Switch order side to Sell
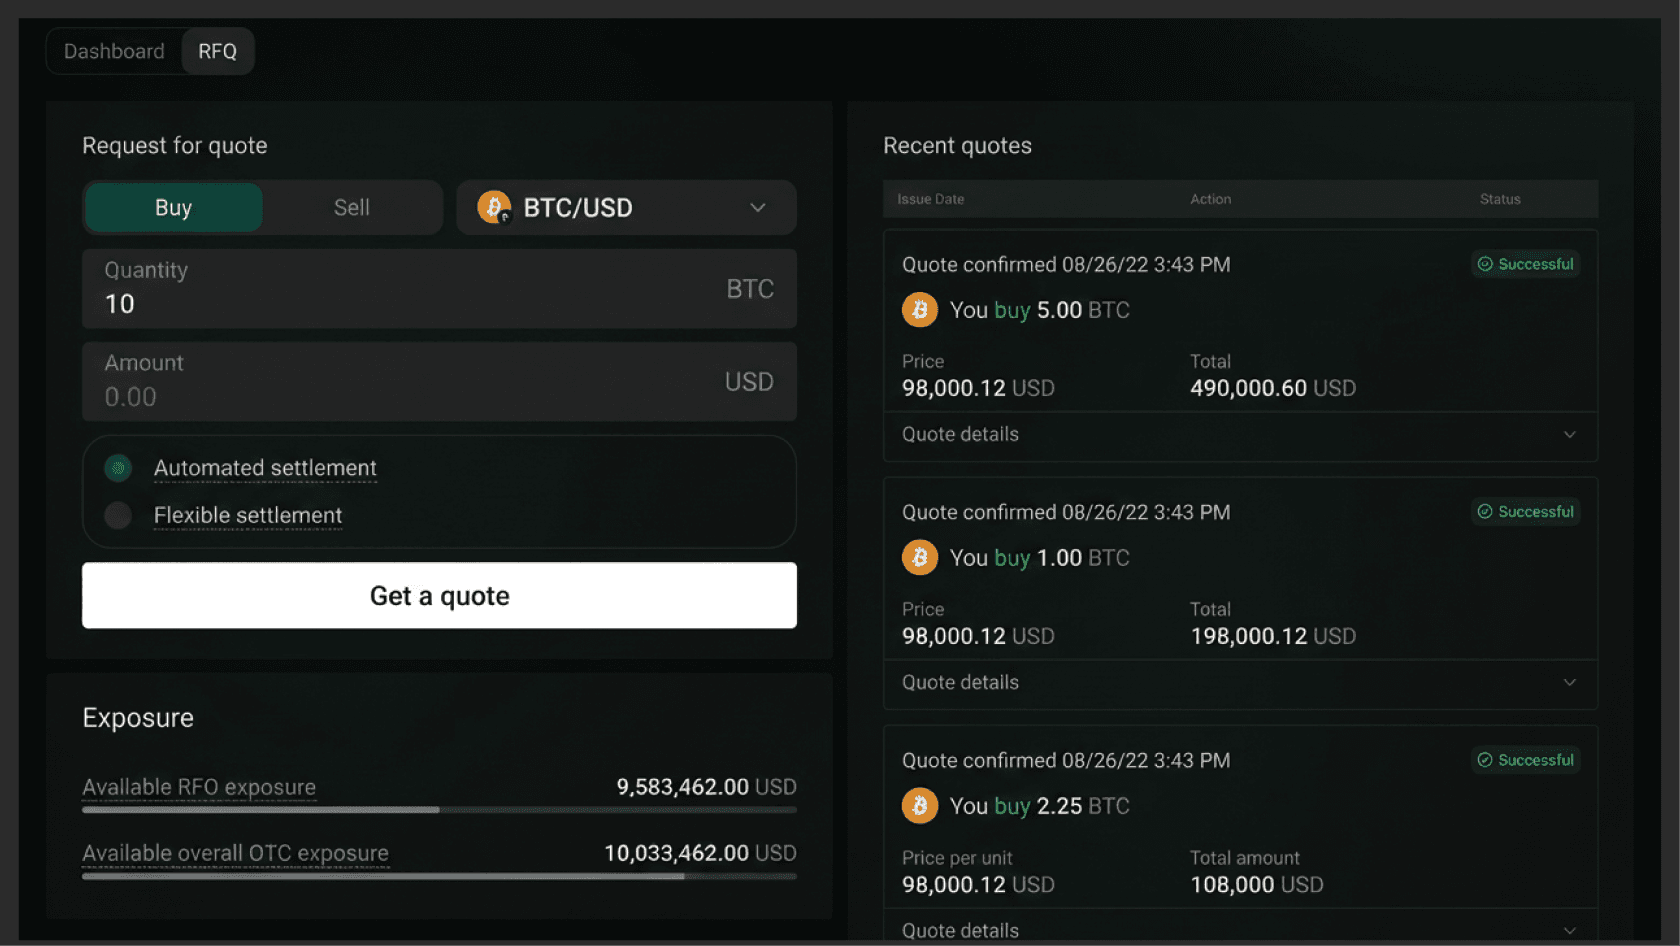Screen dimensions: 1680x946 pos(351,208)
